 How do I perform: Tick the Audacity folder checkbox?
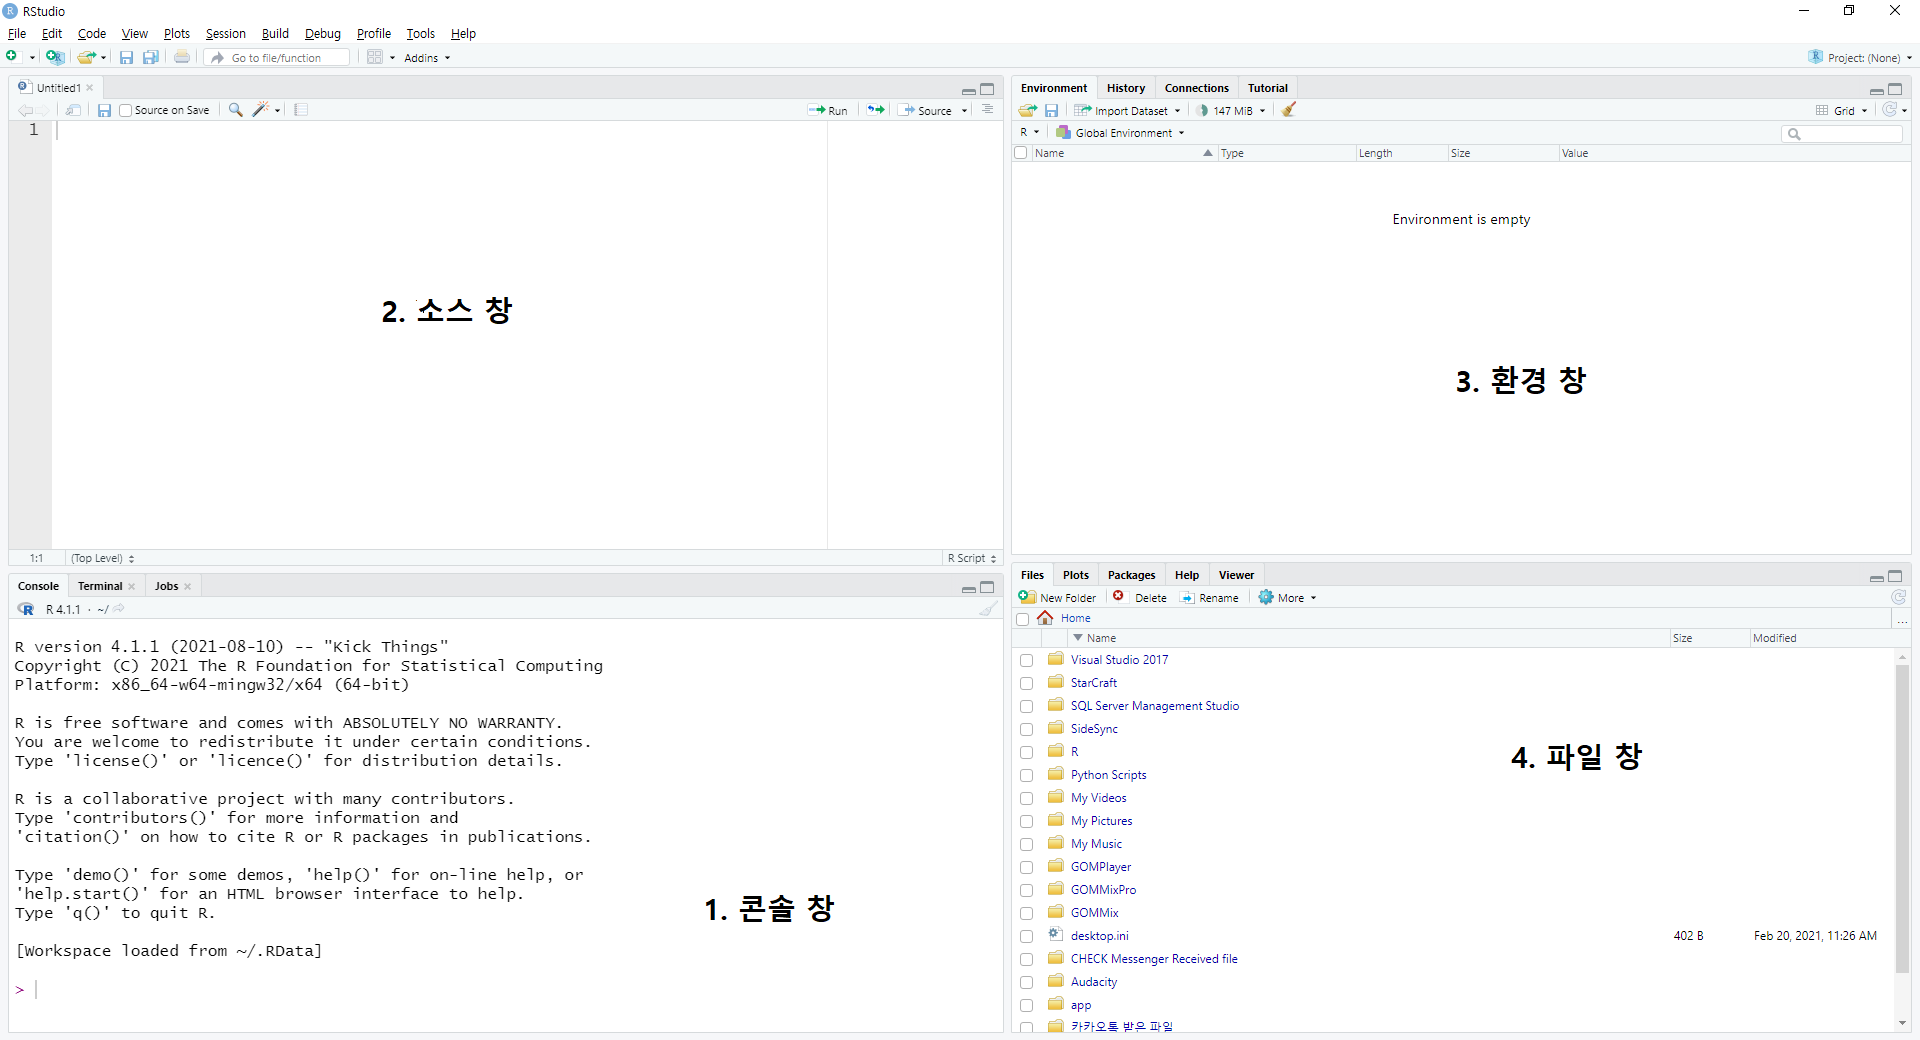coord(1026,982)
